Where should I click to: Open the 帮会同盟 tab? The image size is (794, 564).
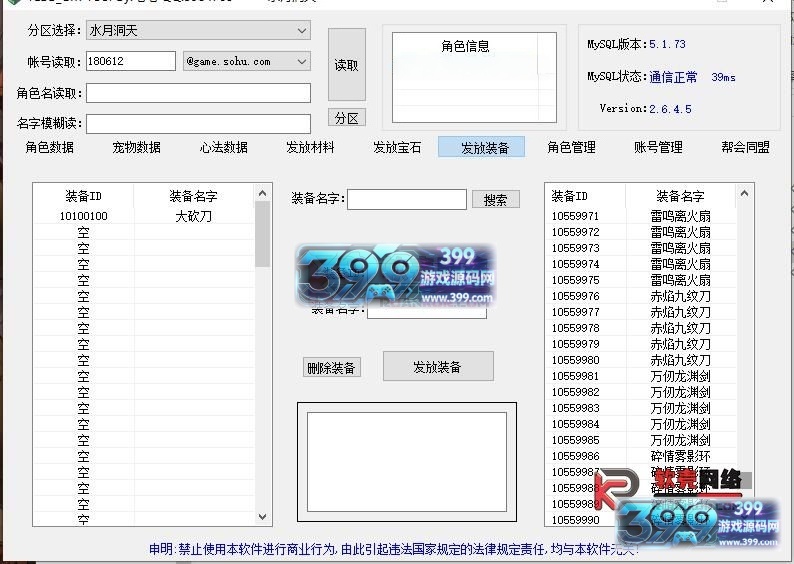click(745, 147)
